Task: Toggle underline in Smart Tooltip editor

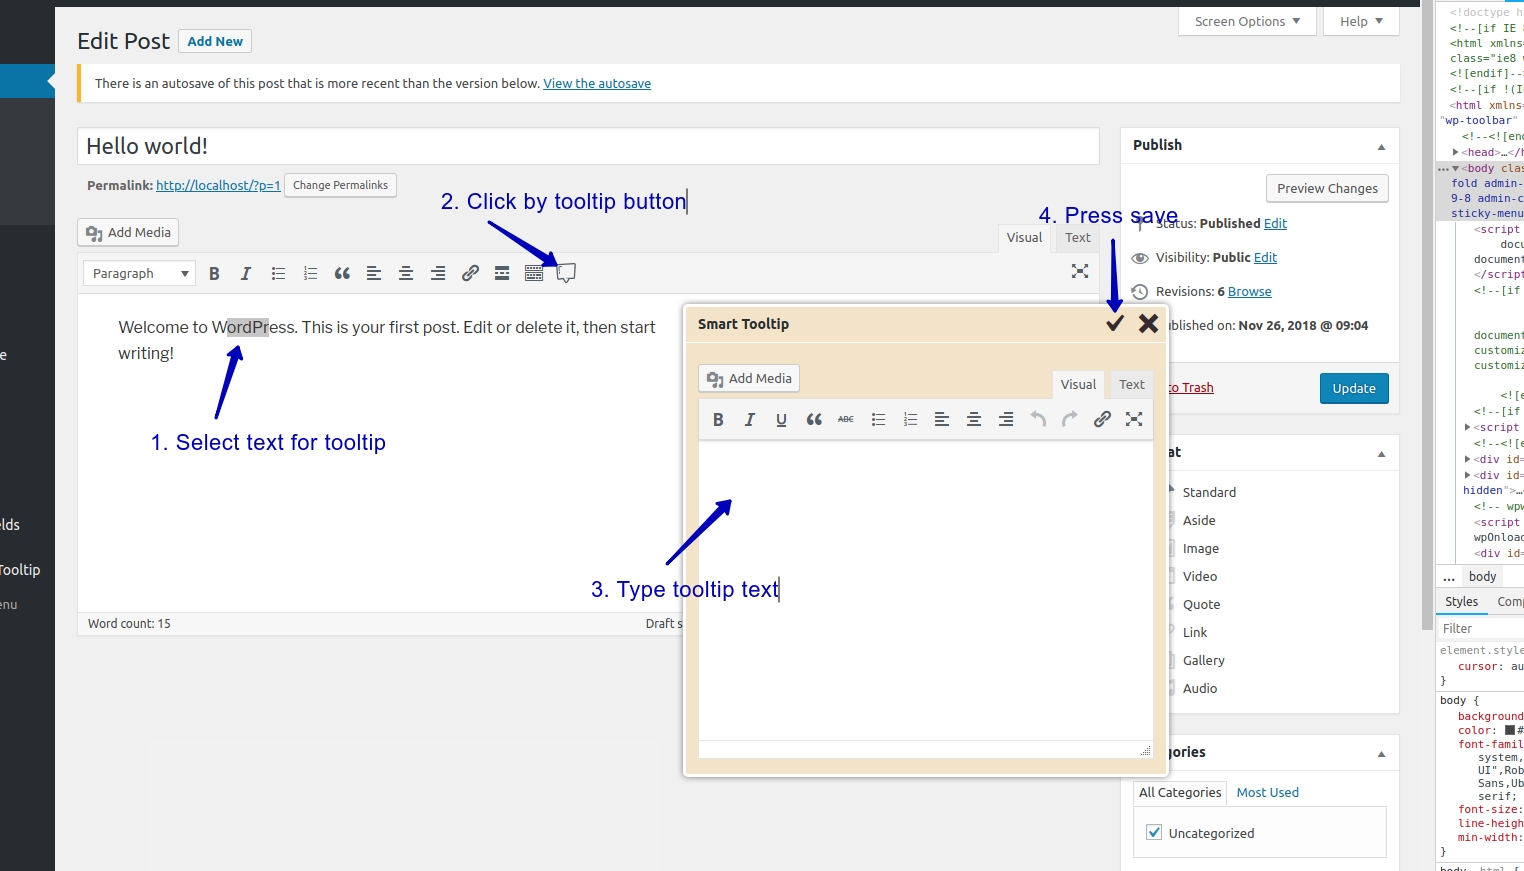Action: [782, 419]
